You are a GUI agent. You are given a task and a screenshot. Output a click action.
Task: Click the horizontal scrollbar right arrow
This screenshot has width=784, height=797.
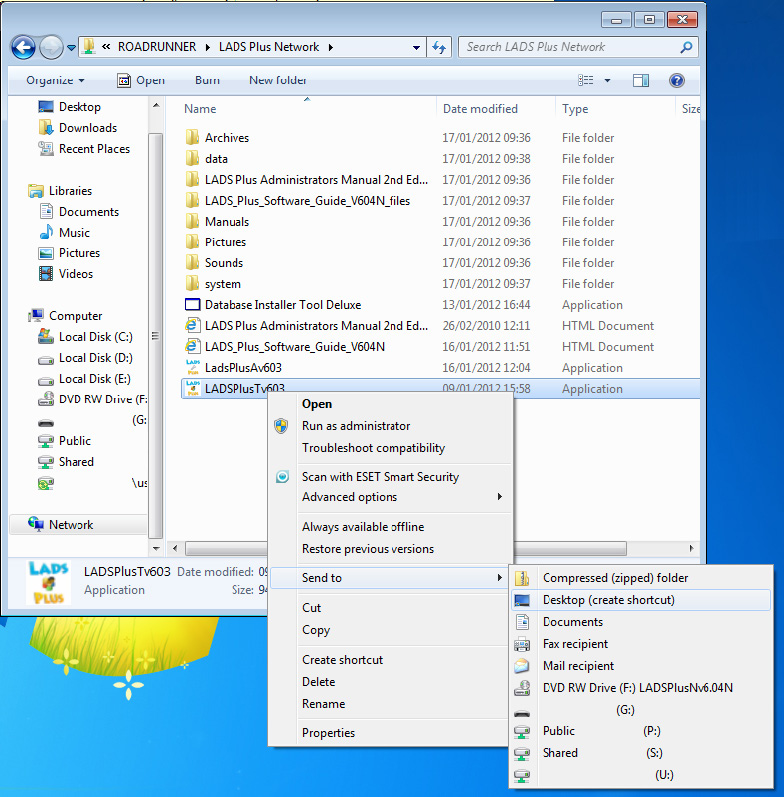point(691,548)
